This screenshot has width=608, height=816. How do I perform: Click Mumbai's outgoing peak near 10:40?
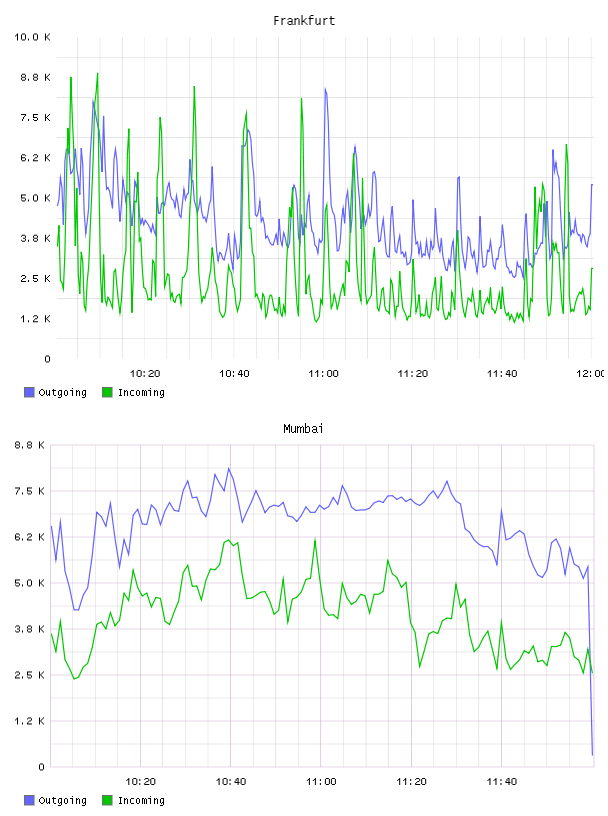pyautogui.click(x=229, y=468)
